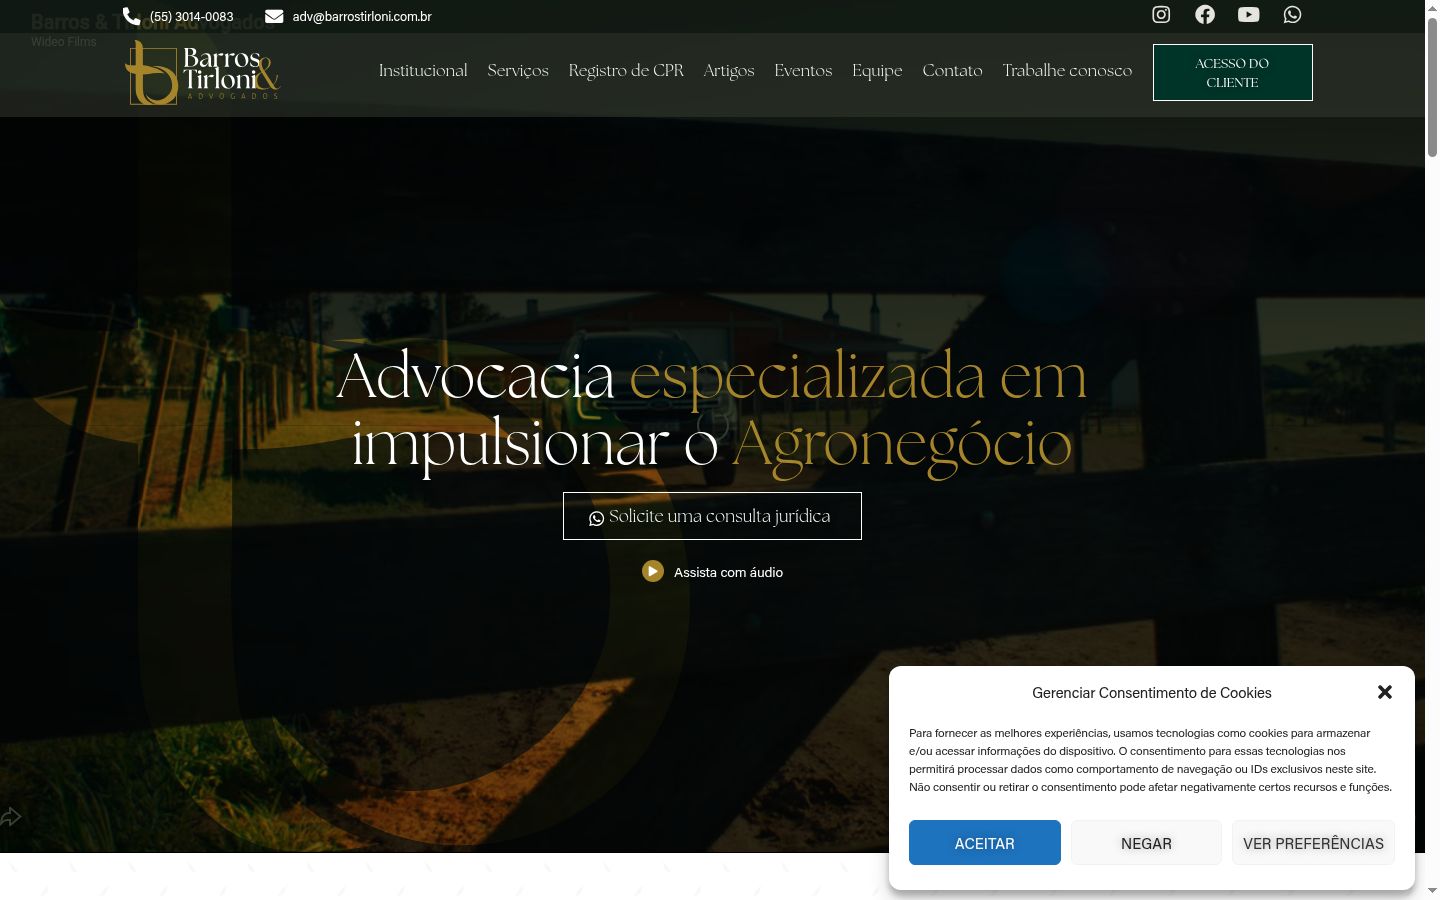Click the email envelope icon
This screenshot has height=900, width=1440.
coord(274,16)
